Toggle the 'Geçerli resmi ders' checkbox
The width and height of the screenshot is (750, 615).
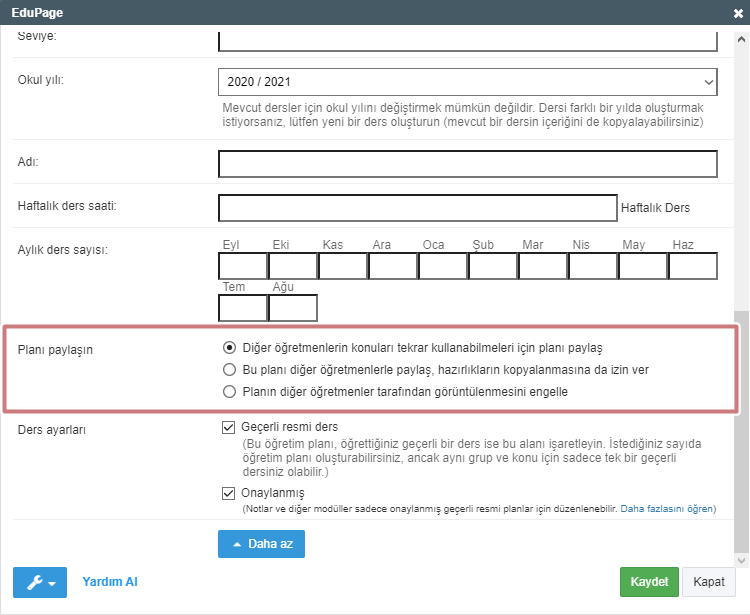coord(229,426)
